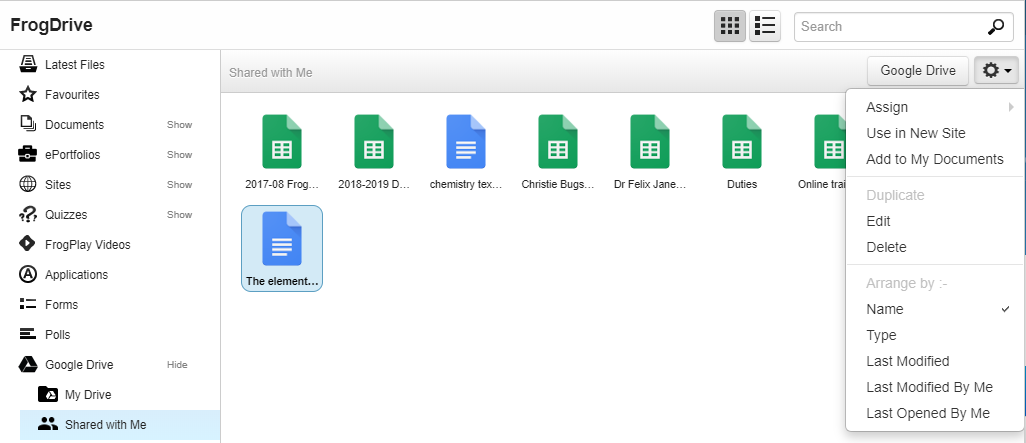Click the Quizzes question mark icon
The image size is (1026, 443).
pos(27,215)
